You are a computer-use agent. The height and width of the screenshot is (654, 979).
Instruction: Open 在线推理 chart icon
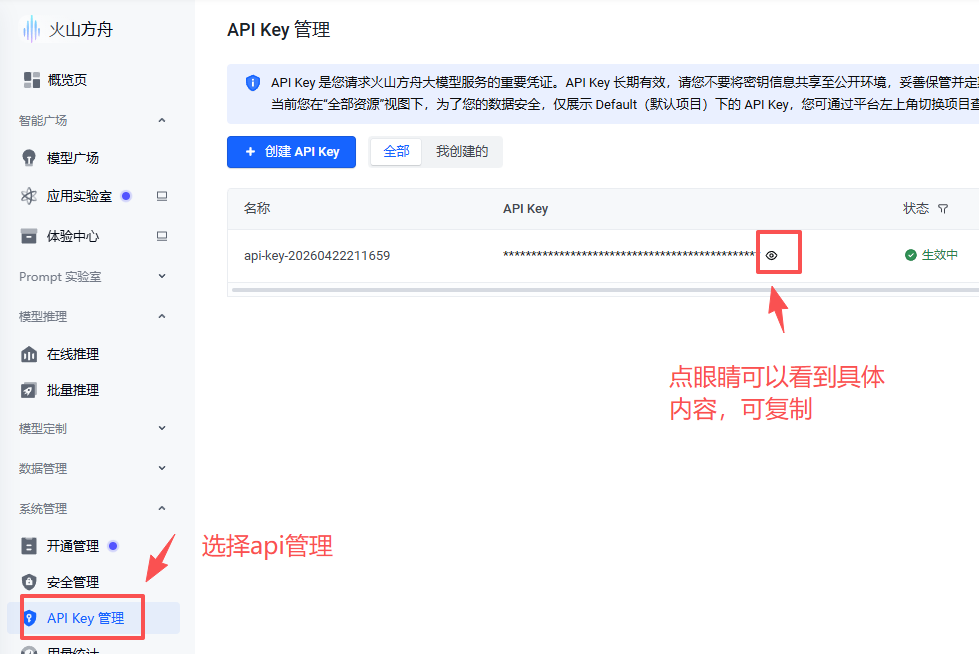click(30, 355)
